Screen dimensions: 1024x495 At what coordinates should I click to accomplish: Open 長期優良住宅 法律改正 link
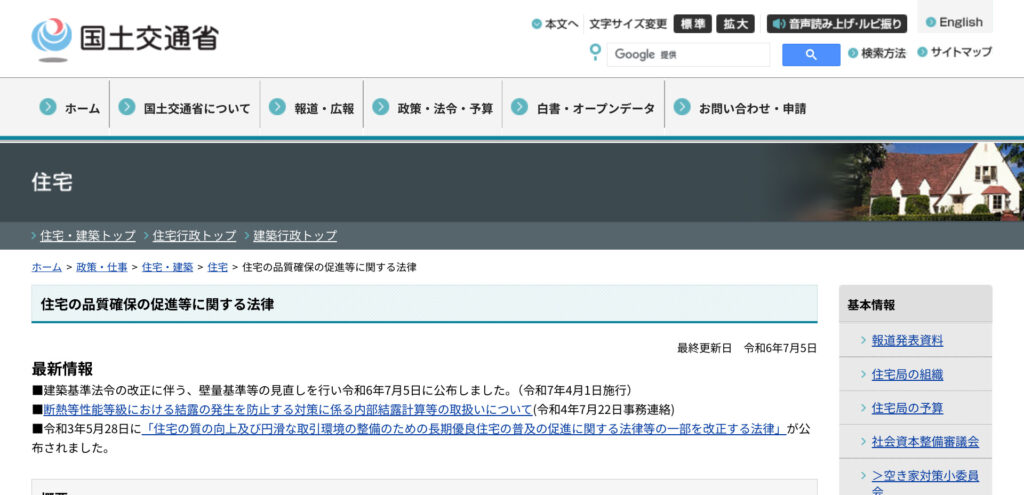464,429
